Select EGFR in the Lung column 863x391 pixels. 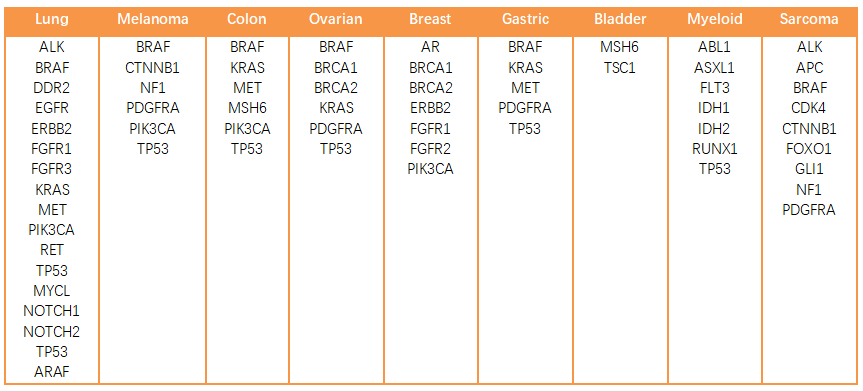pyautogui.click(x=52, y=108)
